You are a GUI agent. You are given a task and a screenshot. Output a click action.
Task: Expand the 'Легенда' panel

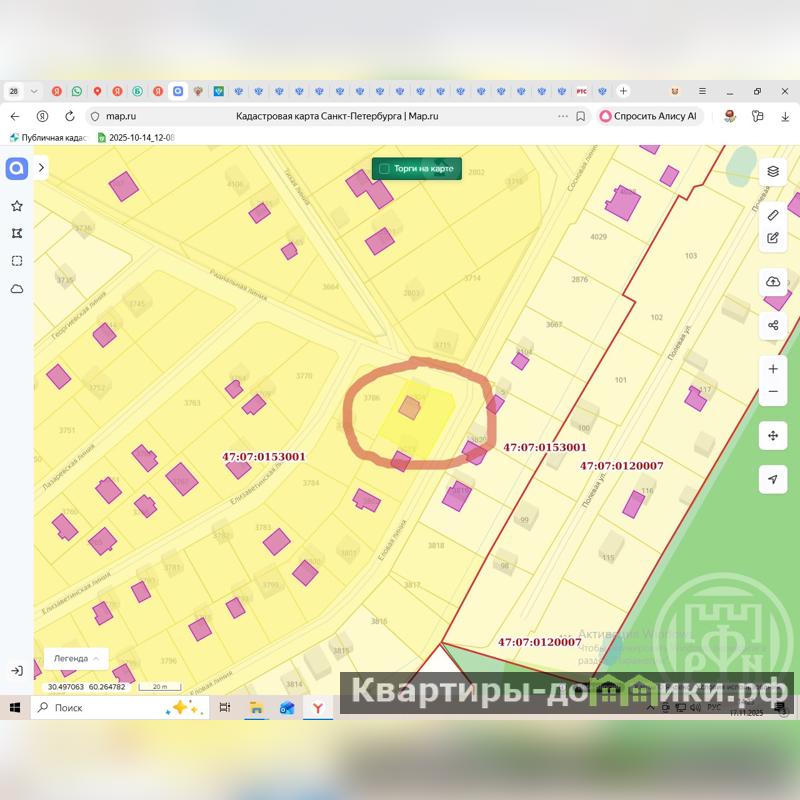click(x=76, y=659)
